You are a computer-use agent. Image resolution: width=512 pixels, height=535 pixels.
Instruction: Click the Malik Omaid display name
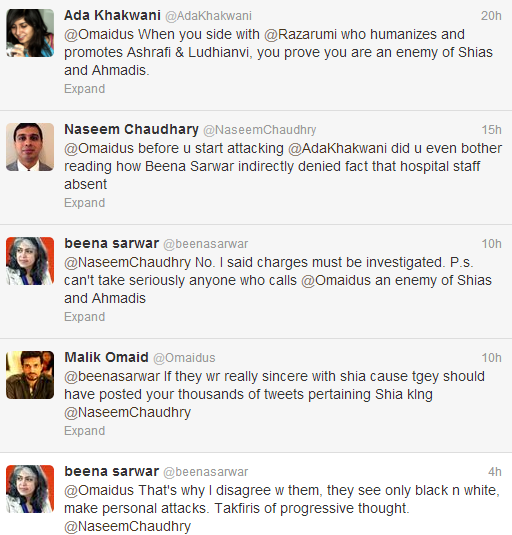(106, 357)
